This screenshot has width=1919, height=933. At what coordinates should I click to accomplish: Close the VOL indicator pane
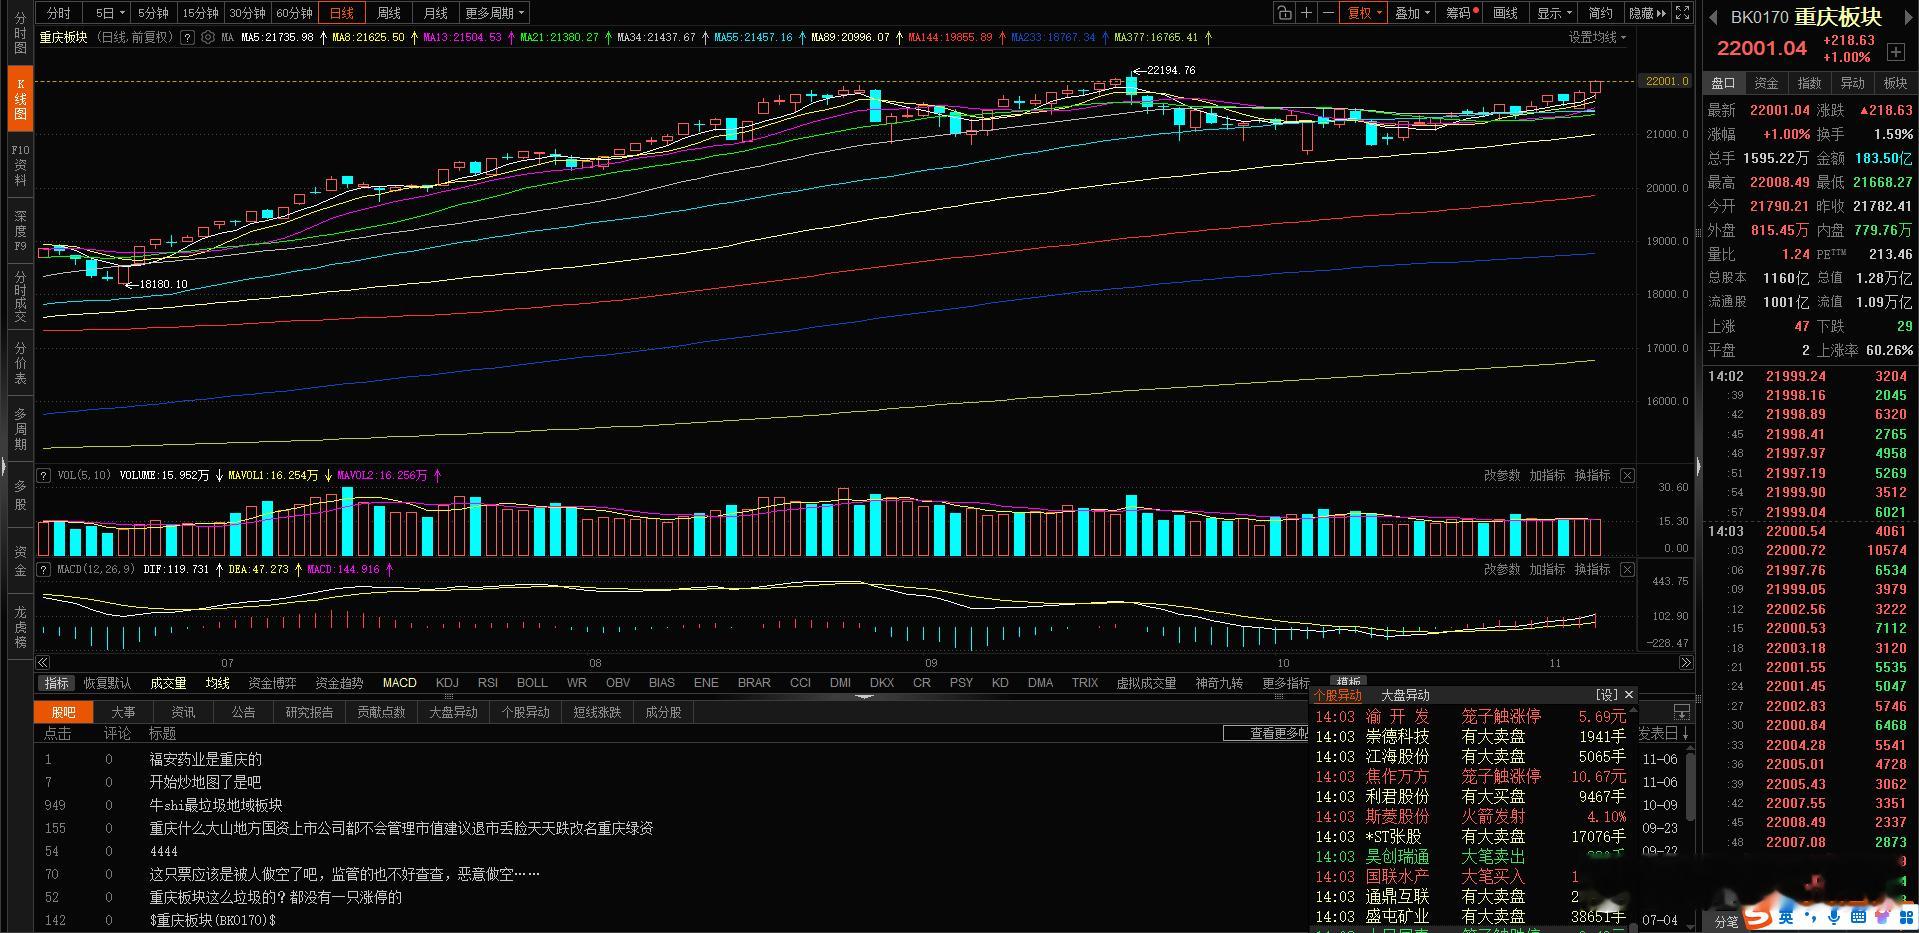1627,475
